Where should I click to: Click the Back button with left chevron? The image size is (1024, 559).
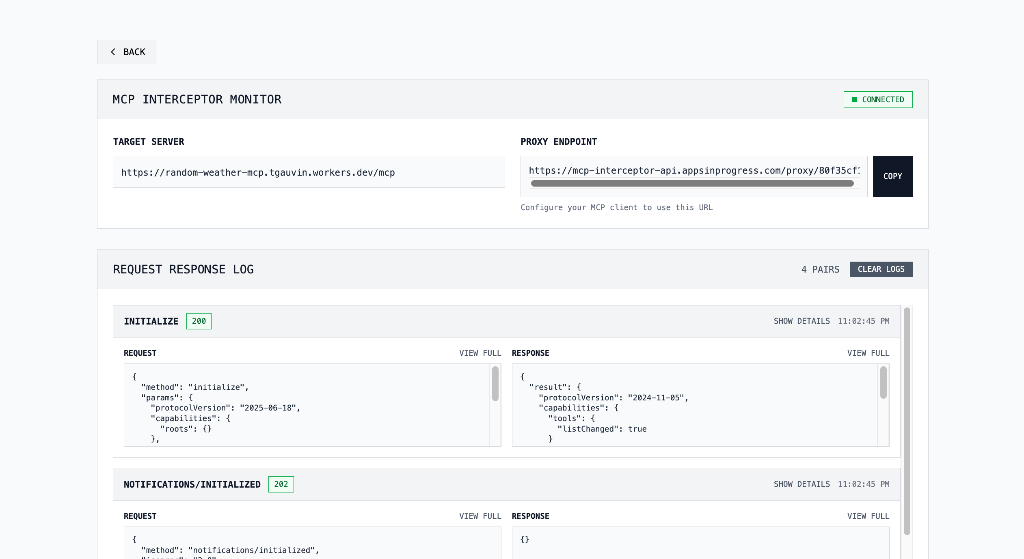point(127,52)
